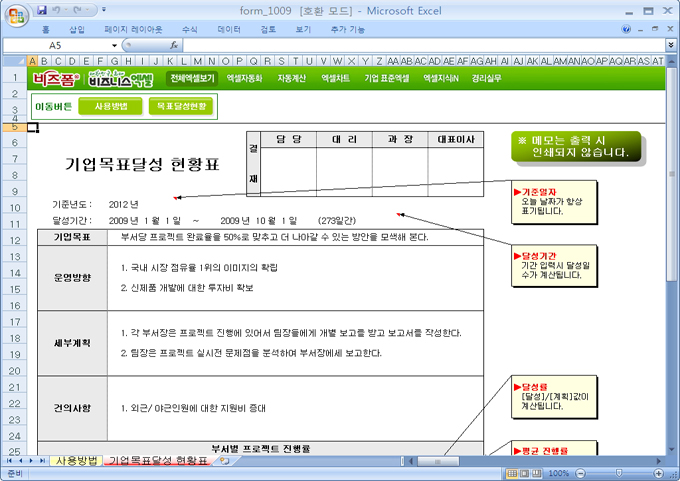680x481 pixels.
Task: Click the vertical scrollbar down arrow
Action: point(671,449)
